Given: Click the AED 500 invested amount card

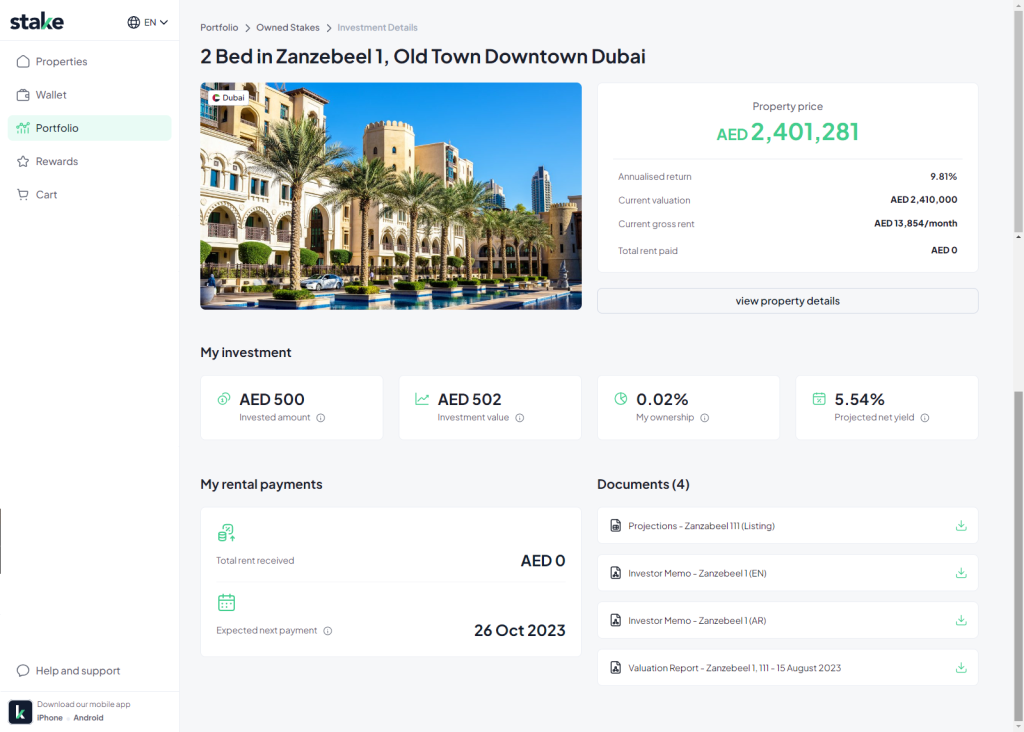Looking at the screenshot, I should click(292, 407).
